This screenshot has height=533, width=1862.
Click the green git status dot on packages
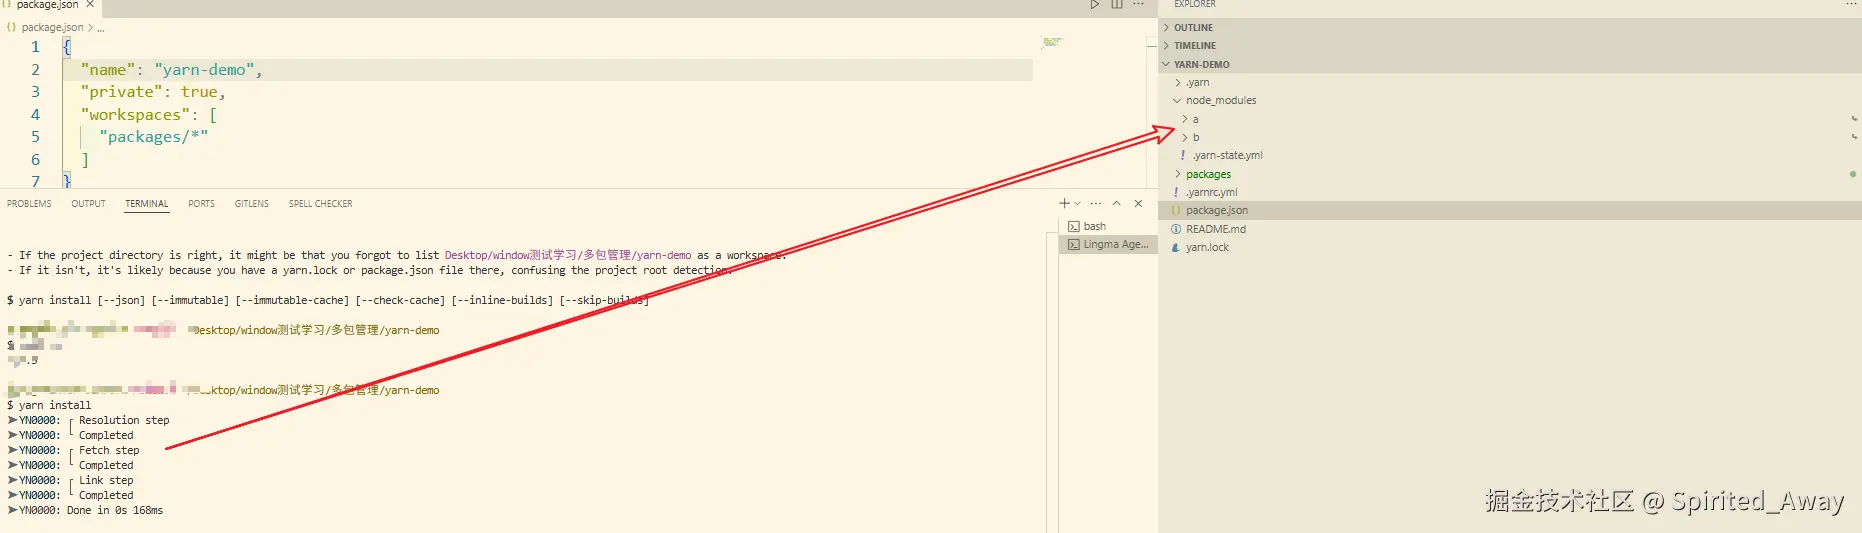(x=1853, y=174)
